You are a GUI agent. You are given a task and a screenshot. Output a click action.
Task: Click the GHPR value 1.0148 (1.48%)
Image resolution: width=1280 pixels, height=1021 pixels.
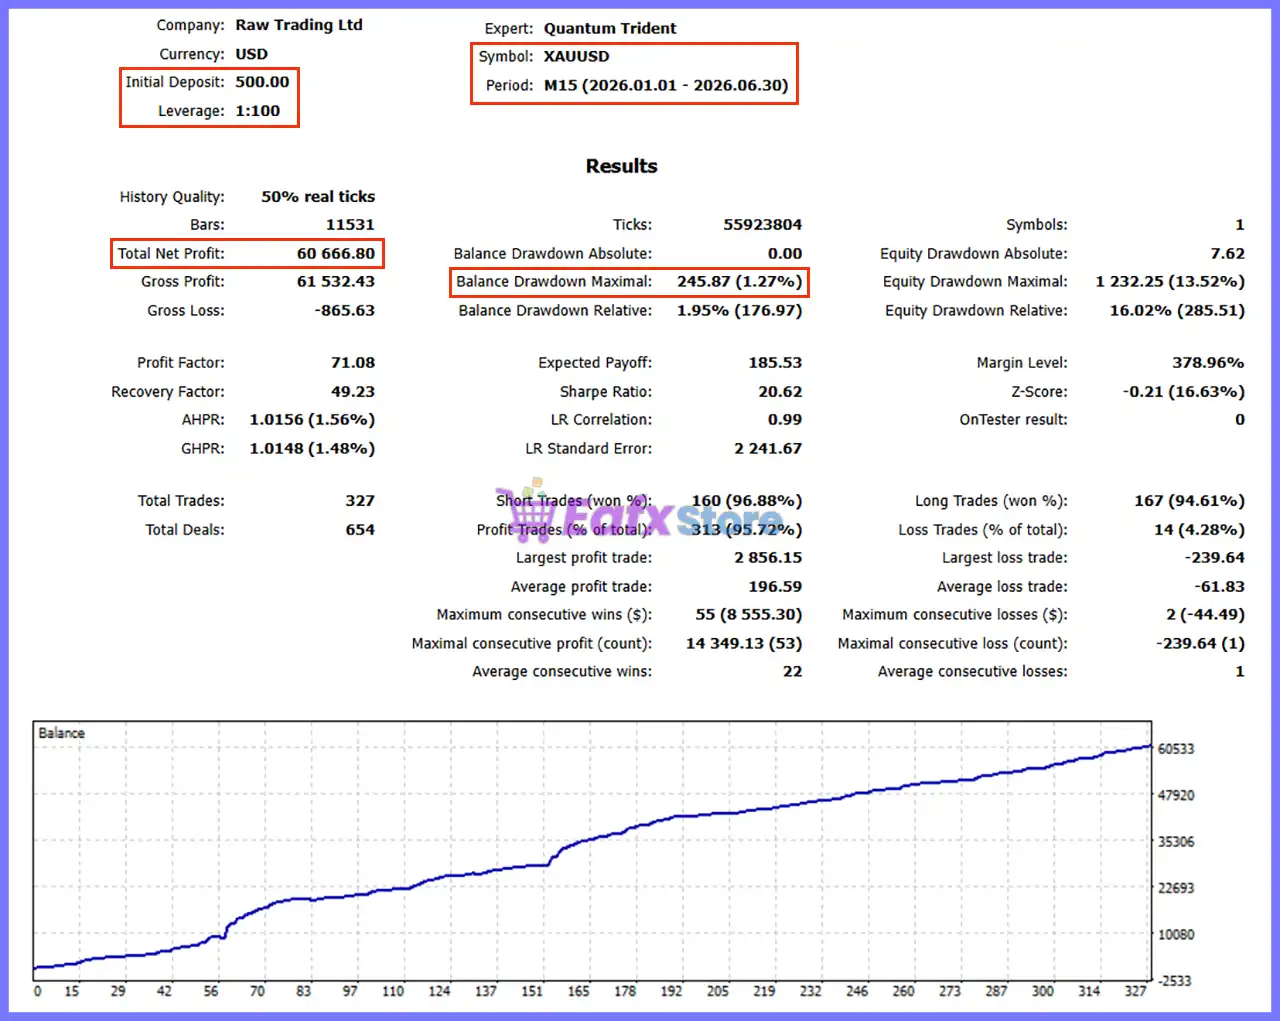pos(312,449)
